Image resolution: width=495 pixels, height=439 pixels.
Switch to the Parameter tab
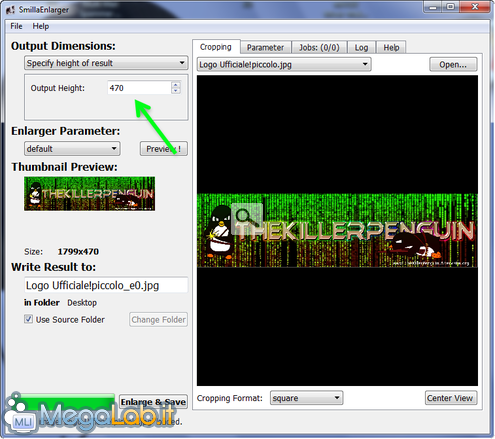266,47
